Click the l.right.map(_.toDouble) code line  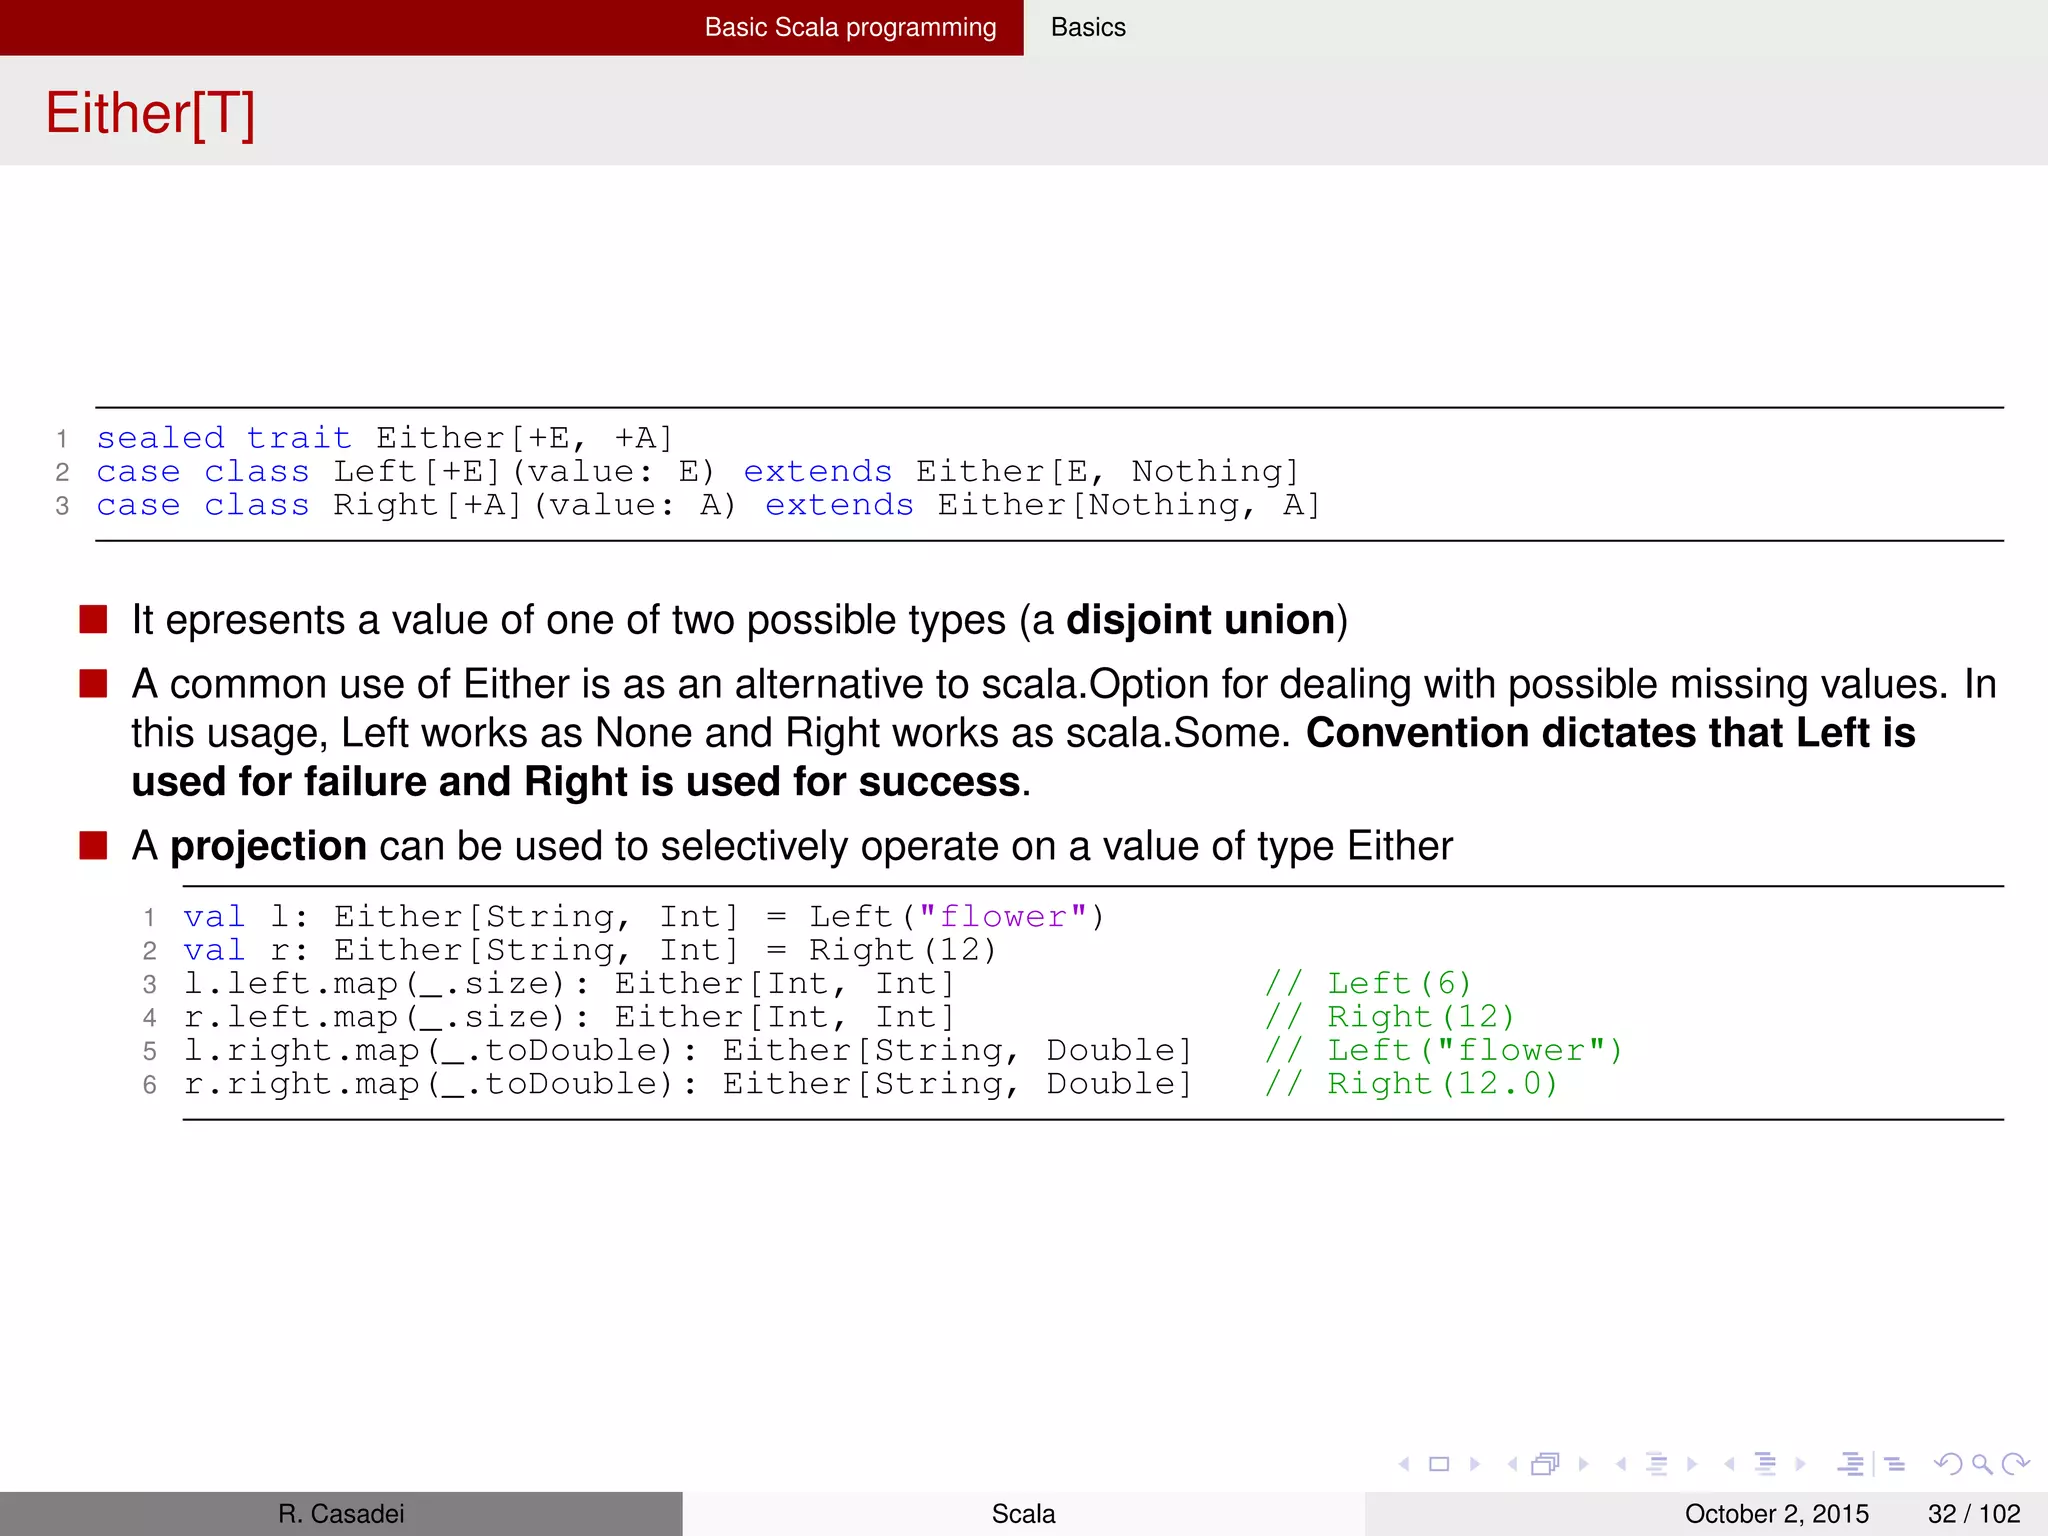click(689, 1051)
